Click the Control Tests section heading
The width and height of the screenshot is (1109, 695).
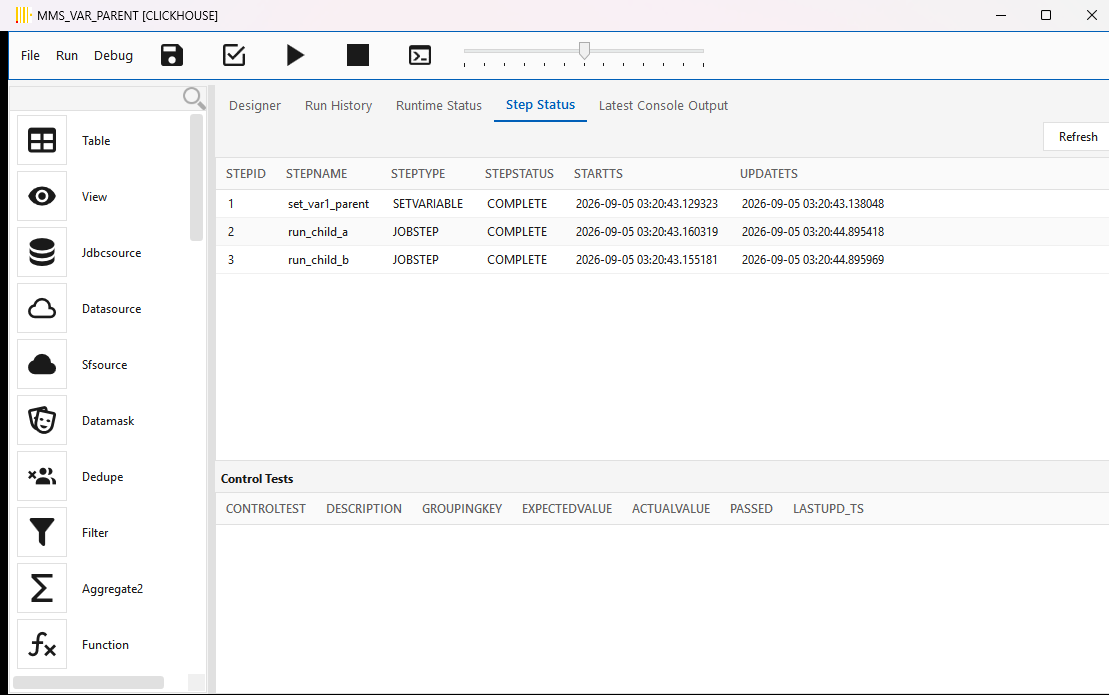point(257,479)
